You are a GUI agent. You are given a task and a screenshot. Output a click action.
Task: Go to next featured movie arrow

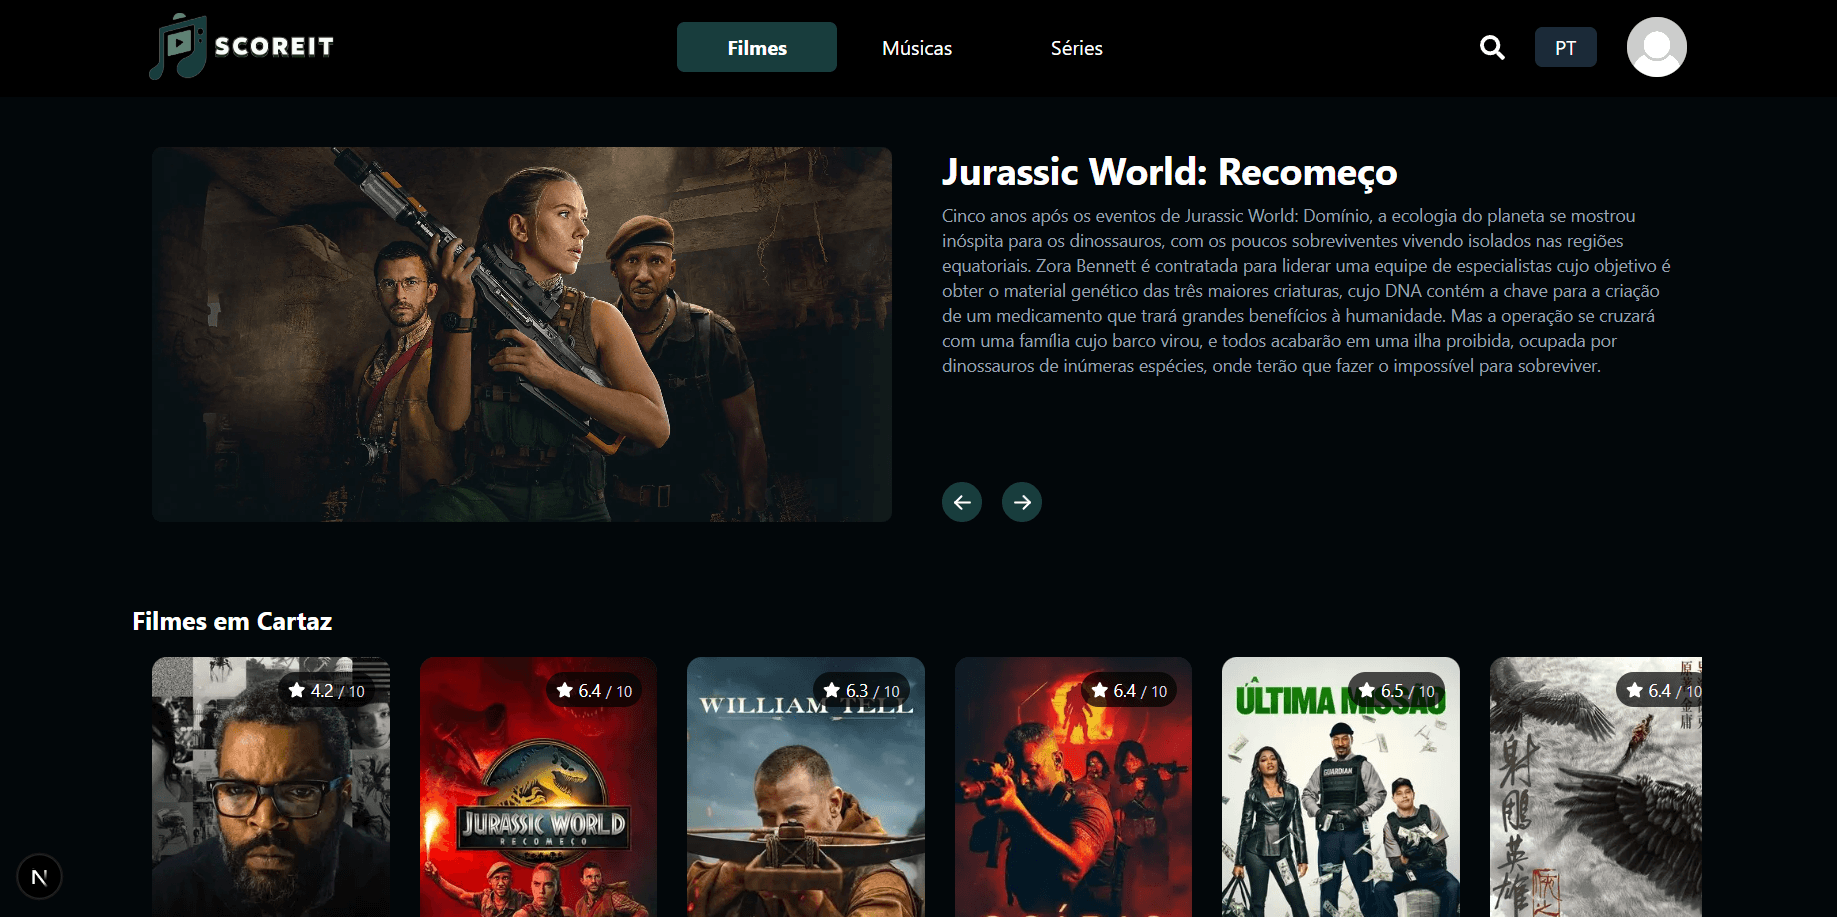1022,502
